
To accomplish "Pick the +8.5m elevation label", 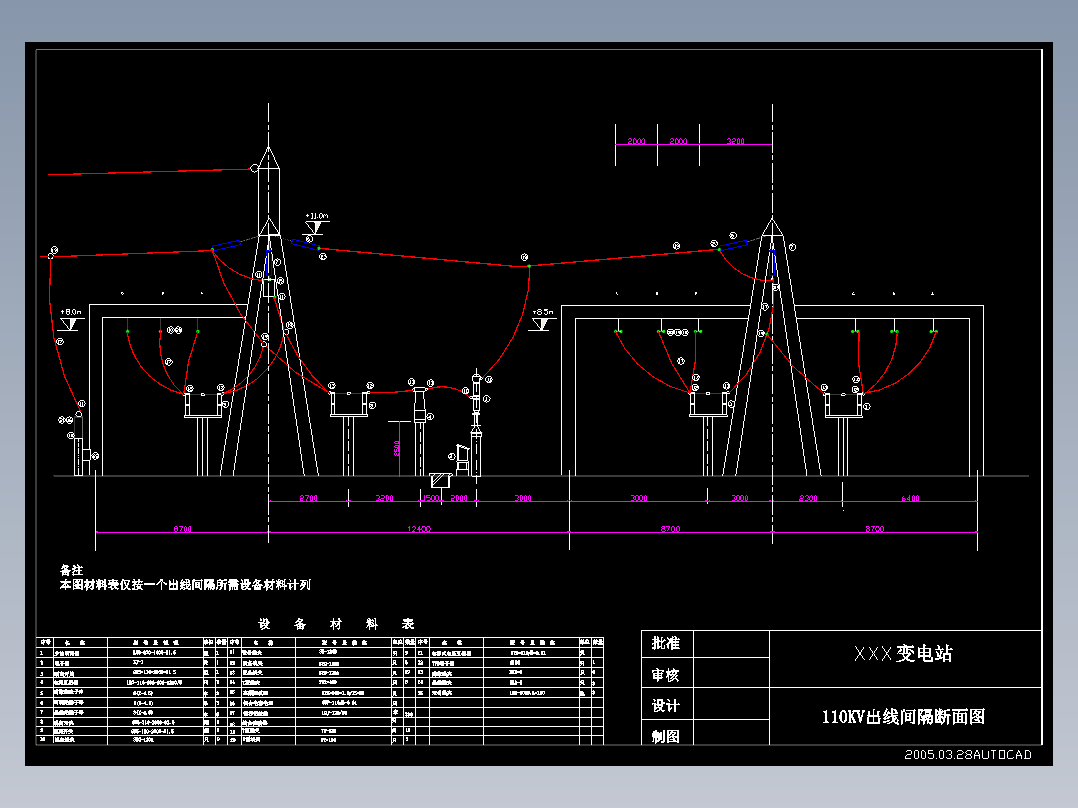I will point(542,312).
